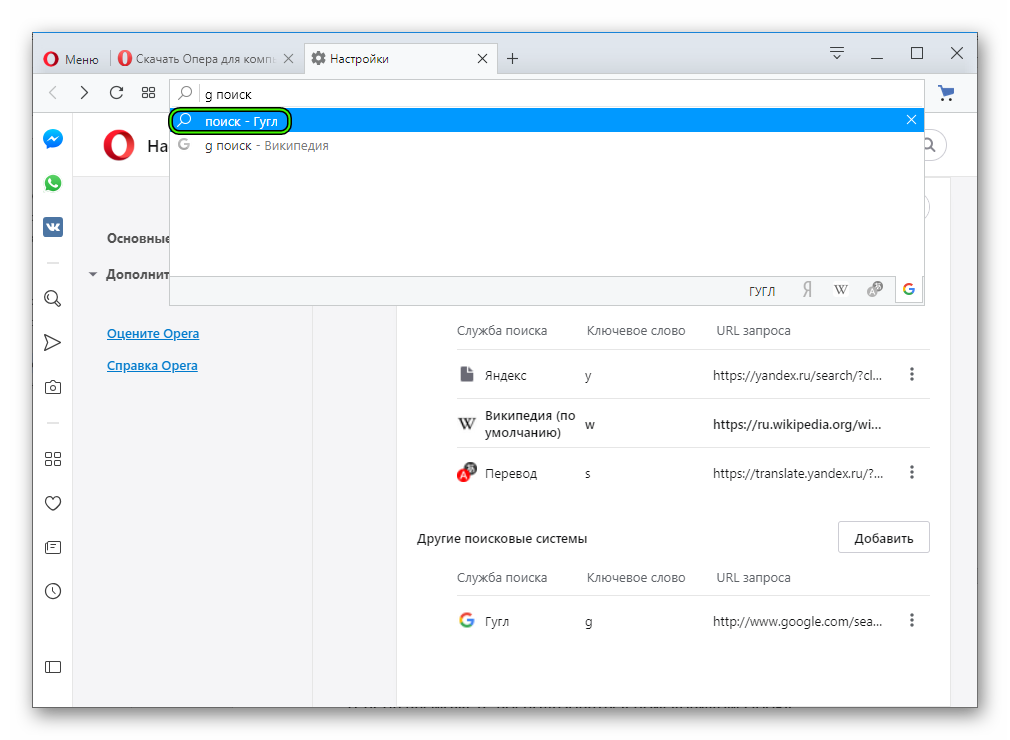Click the Гугл search engine entry
1010x740 pixels.
[497, 621]
